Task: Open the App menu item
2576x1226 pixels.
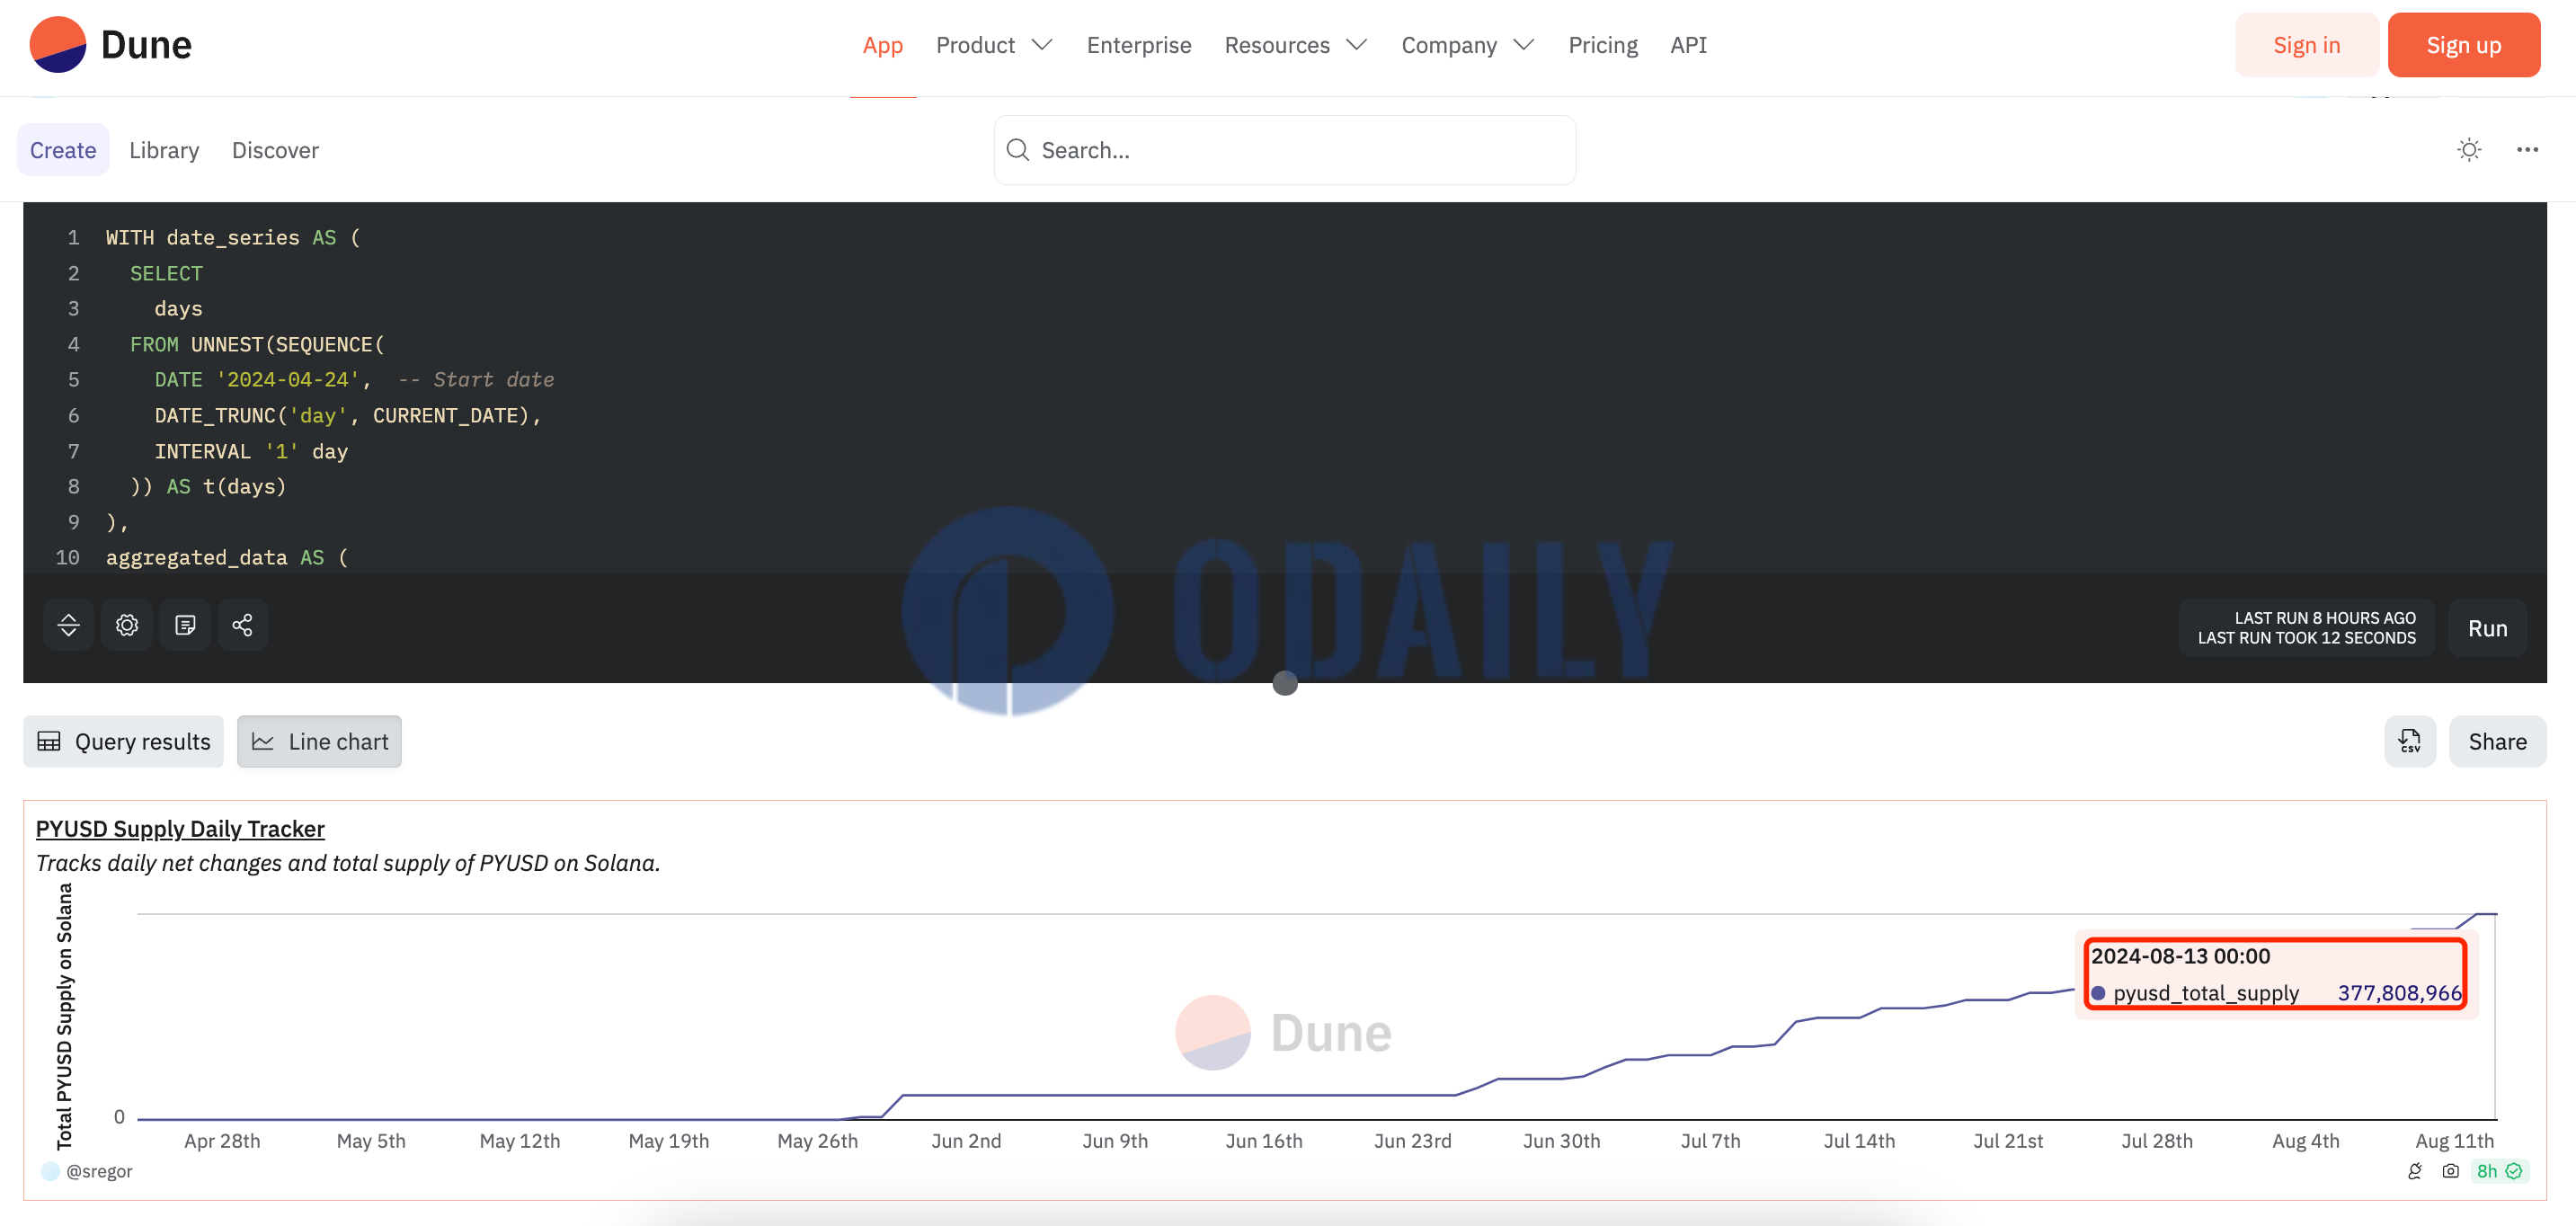Action: 882,45
